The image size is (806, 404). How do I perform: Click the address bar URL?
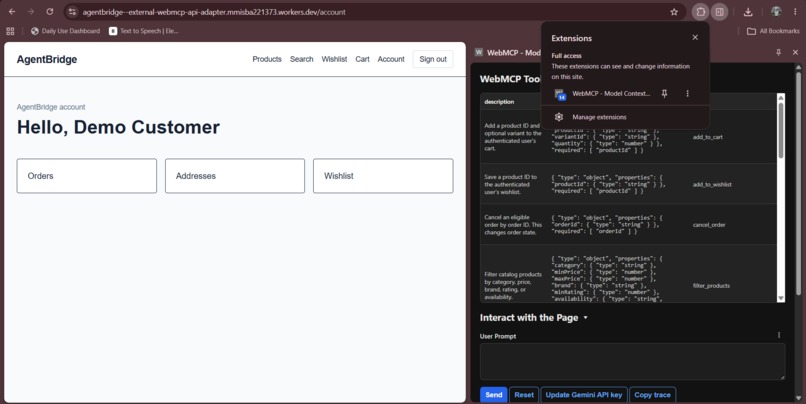click(x=214, y=12)
